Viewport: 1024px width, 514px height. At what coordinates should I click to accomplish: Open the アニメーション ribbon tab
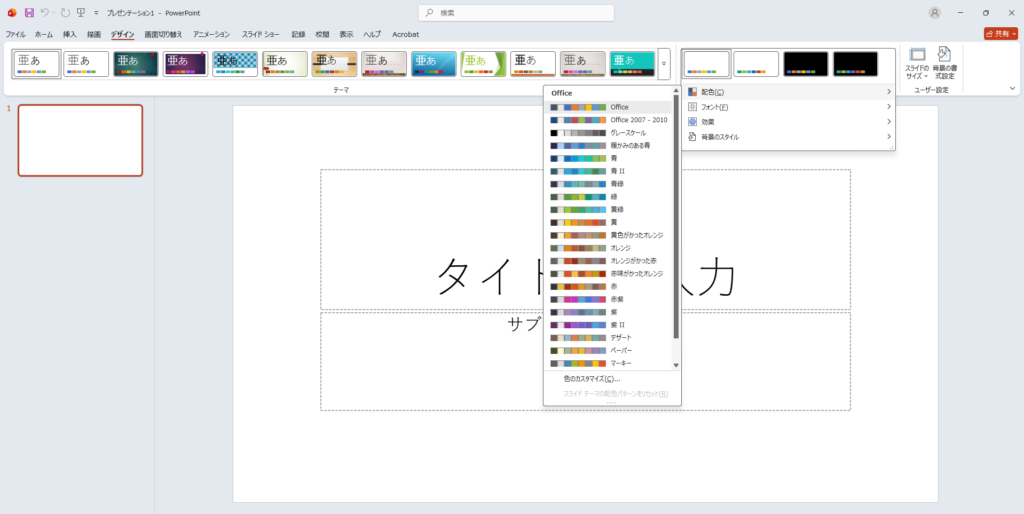click(x=211, y=34)
